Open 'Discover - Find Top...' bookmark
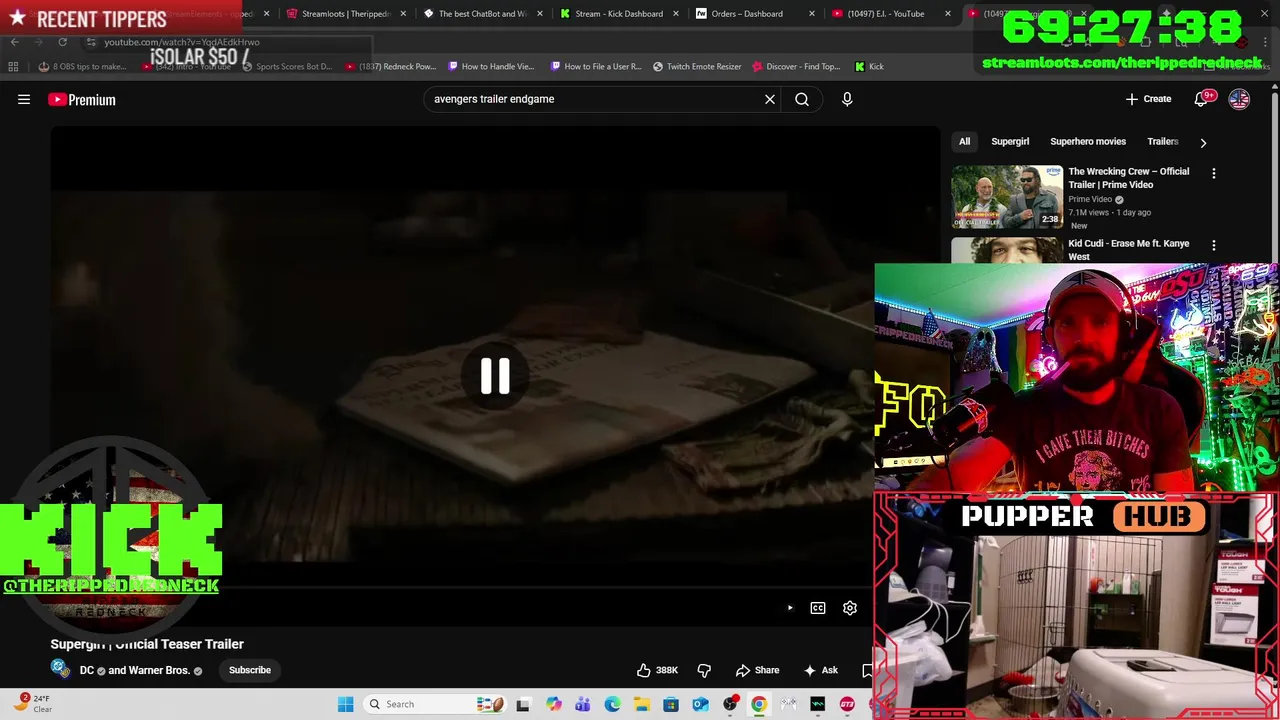Image resolution: width=1280 pixels, height=720 pixels. (x=796, y=66)
